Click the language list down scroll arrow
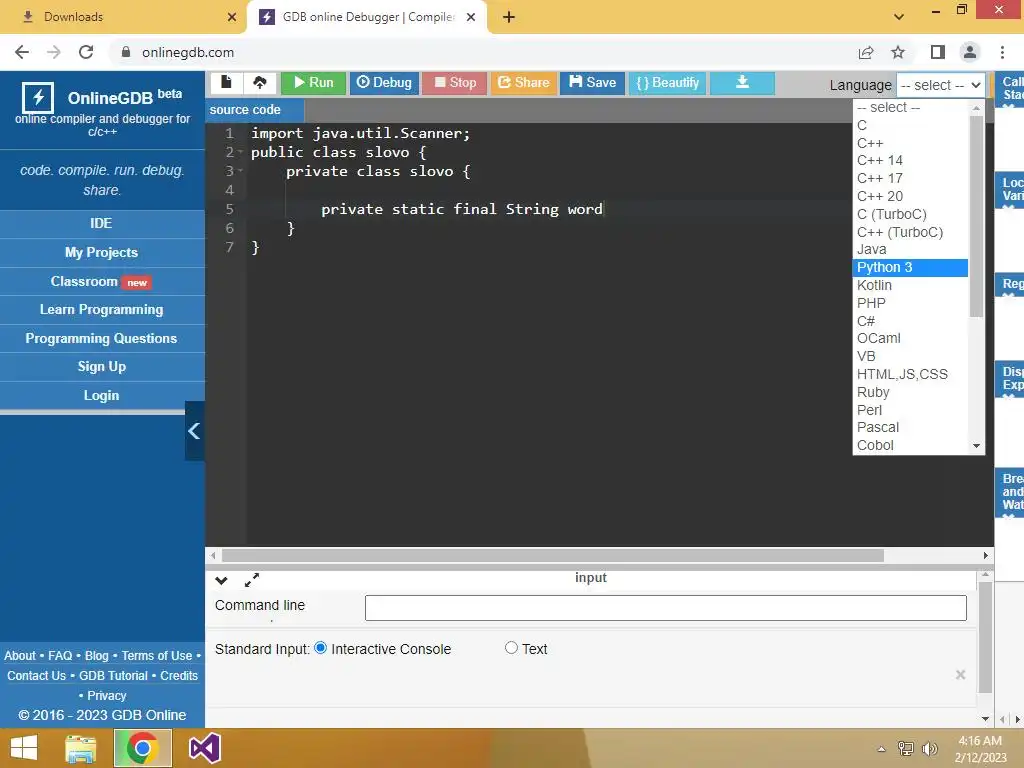1024x768 pixels. [976, 446]
